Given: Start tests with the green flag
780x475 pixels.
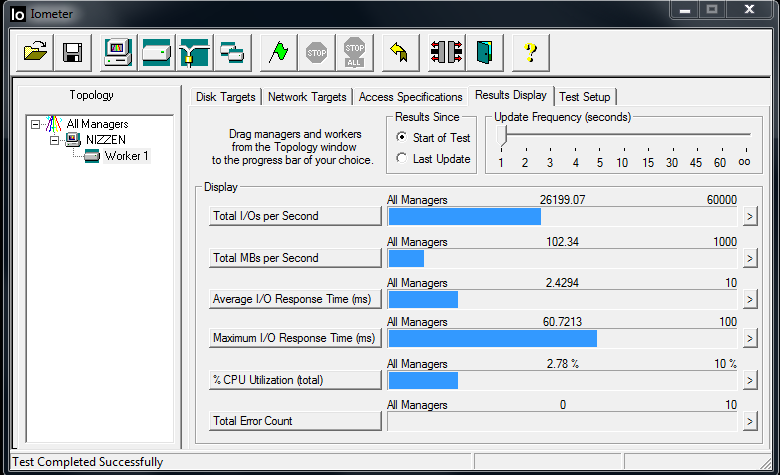Looking at the screenshot, I should tap(279, 52).
